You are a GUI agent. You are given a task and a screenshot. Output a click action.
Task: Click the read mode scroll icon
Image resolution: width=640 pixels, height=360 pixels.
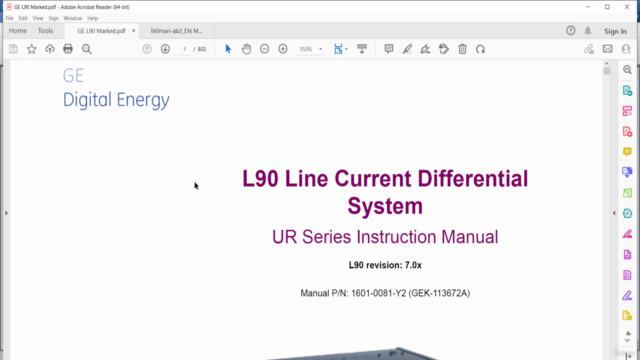point(362,49)
